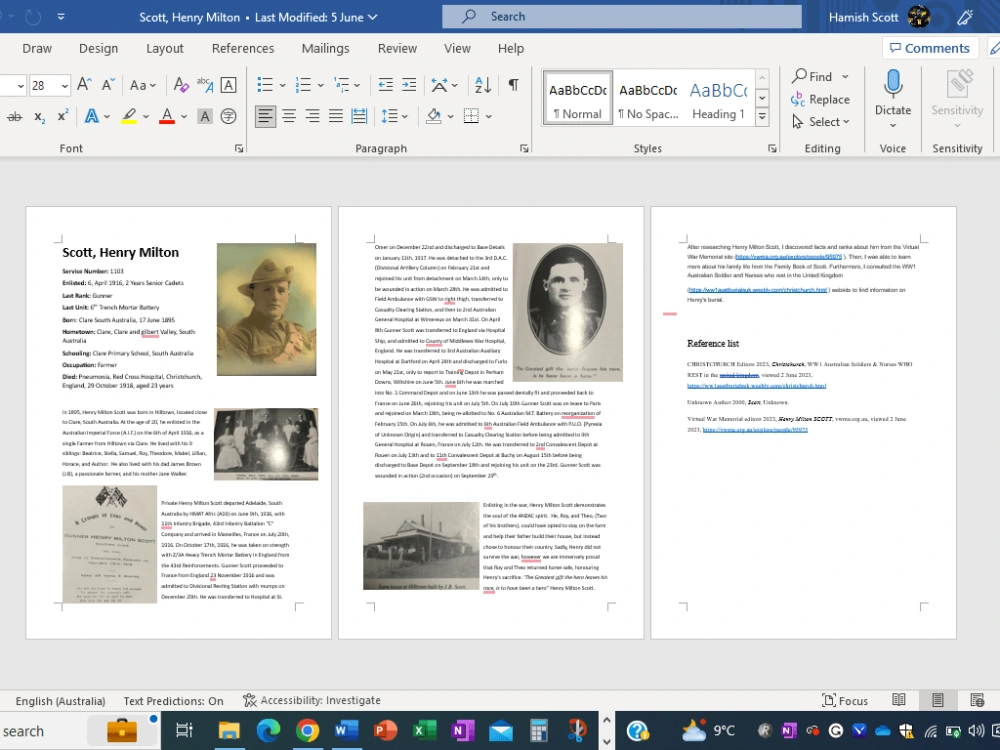The height and width of the screenshot is (750, 1000).
Task: Apply distributed alignment
Action: click(359, 116)
